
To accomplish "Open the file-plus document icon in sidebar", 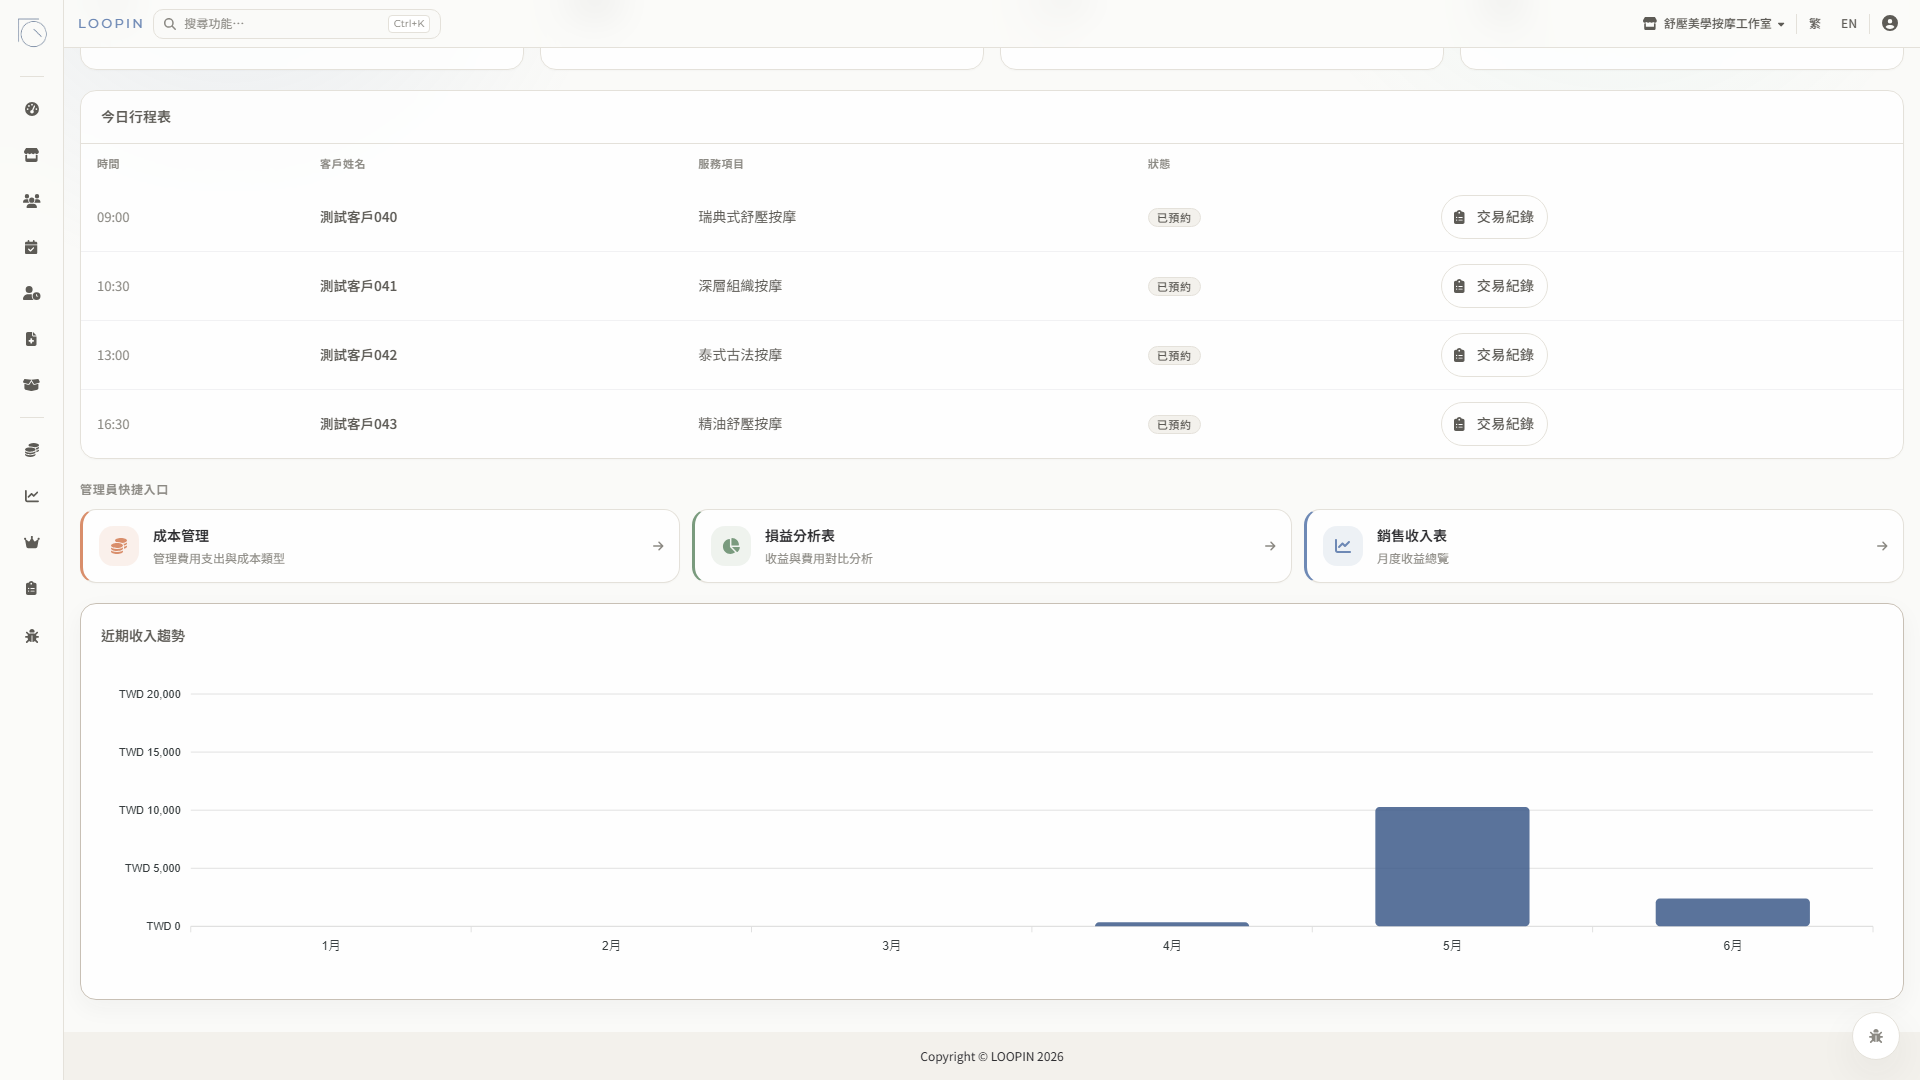I will [32, 339].
